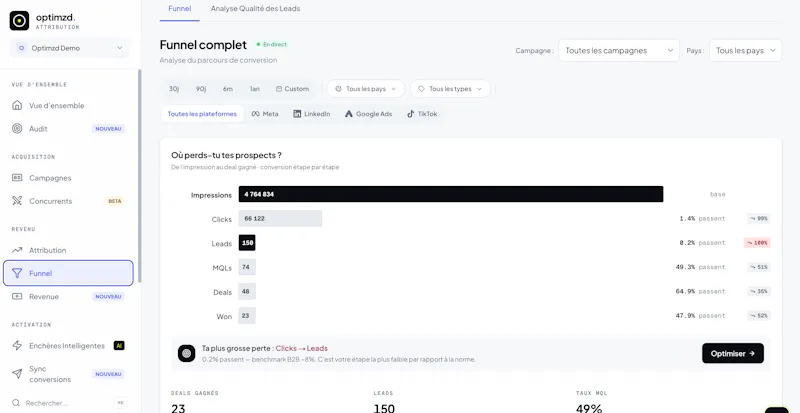Filter by Meta platform
This screenshot has height=413, width=800.
point(265,114)
